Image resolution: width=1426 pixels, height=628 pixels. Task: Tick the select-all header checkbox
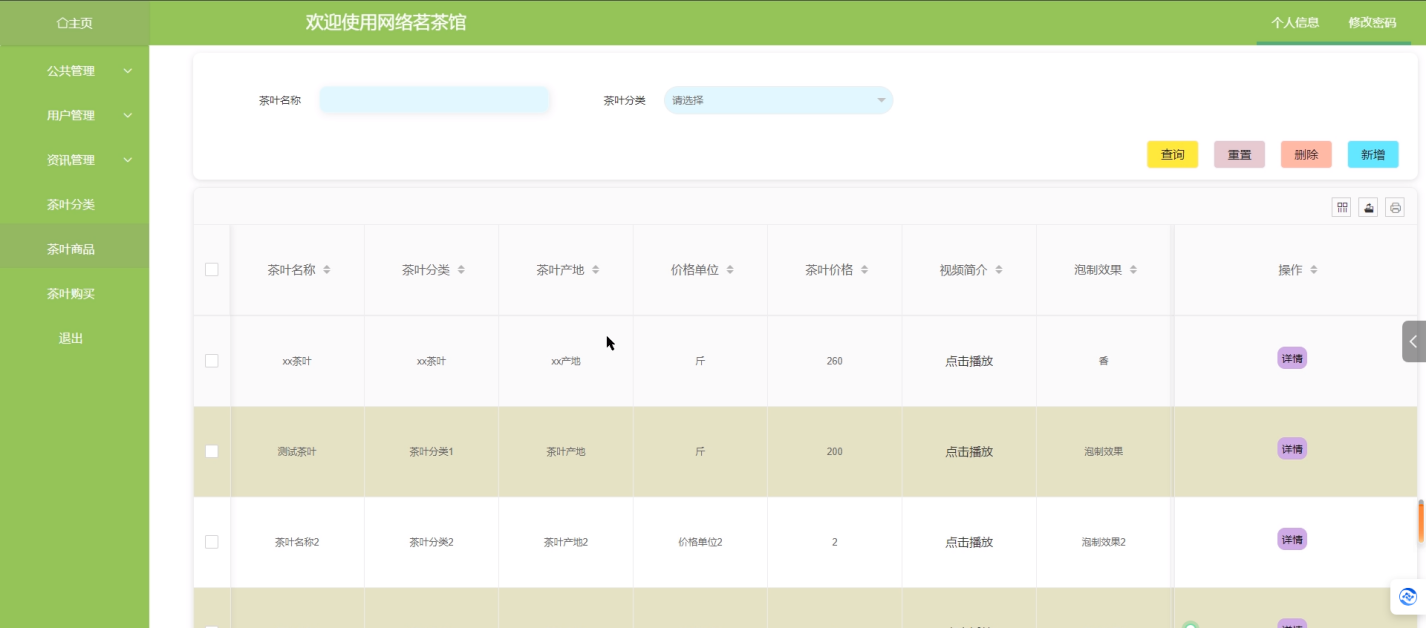click(211, 269)
